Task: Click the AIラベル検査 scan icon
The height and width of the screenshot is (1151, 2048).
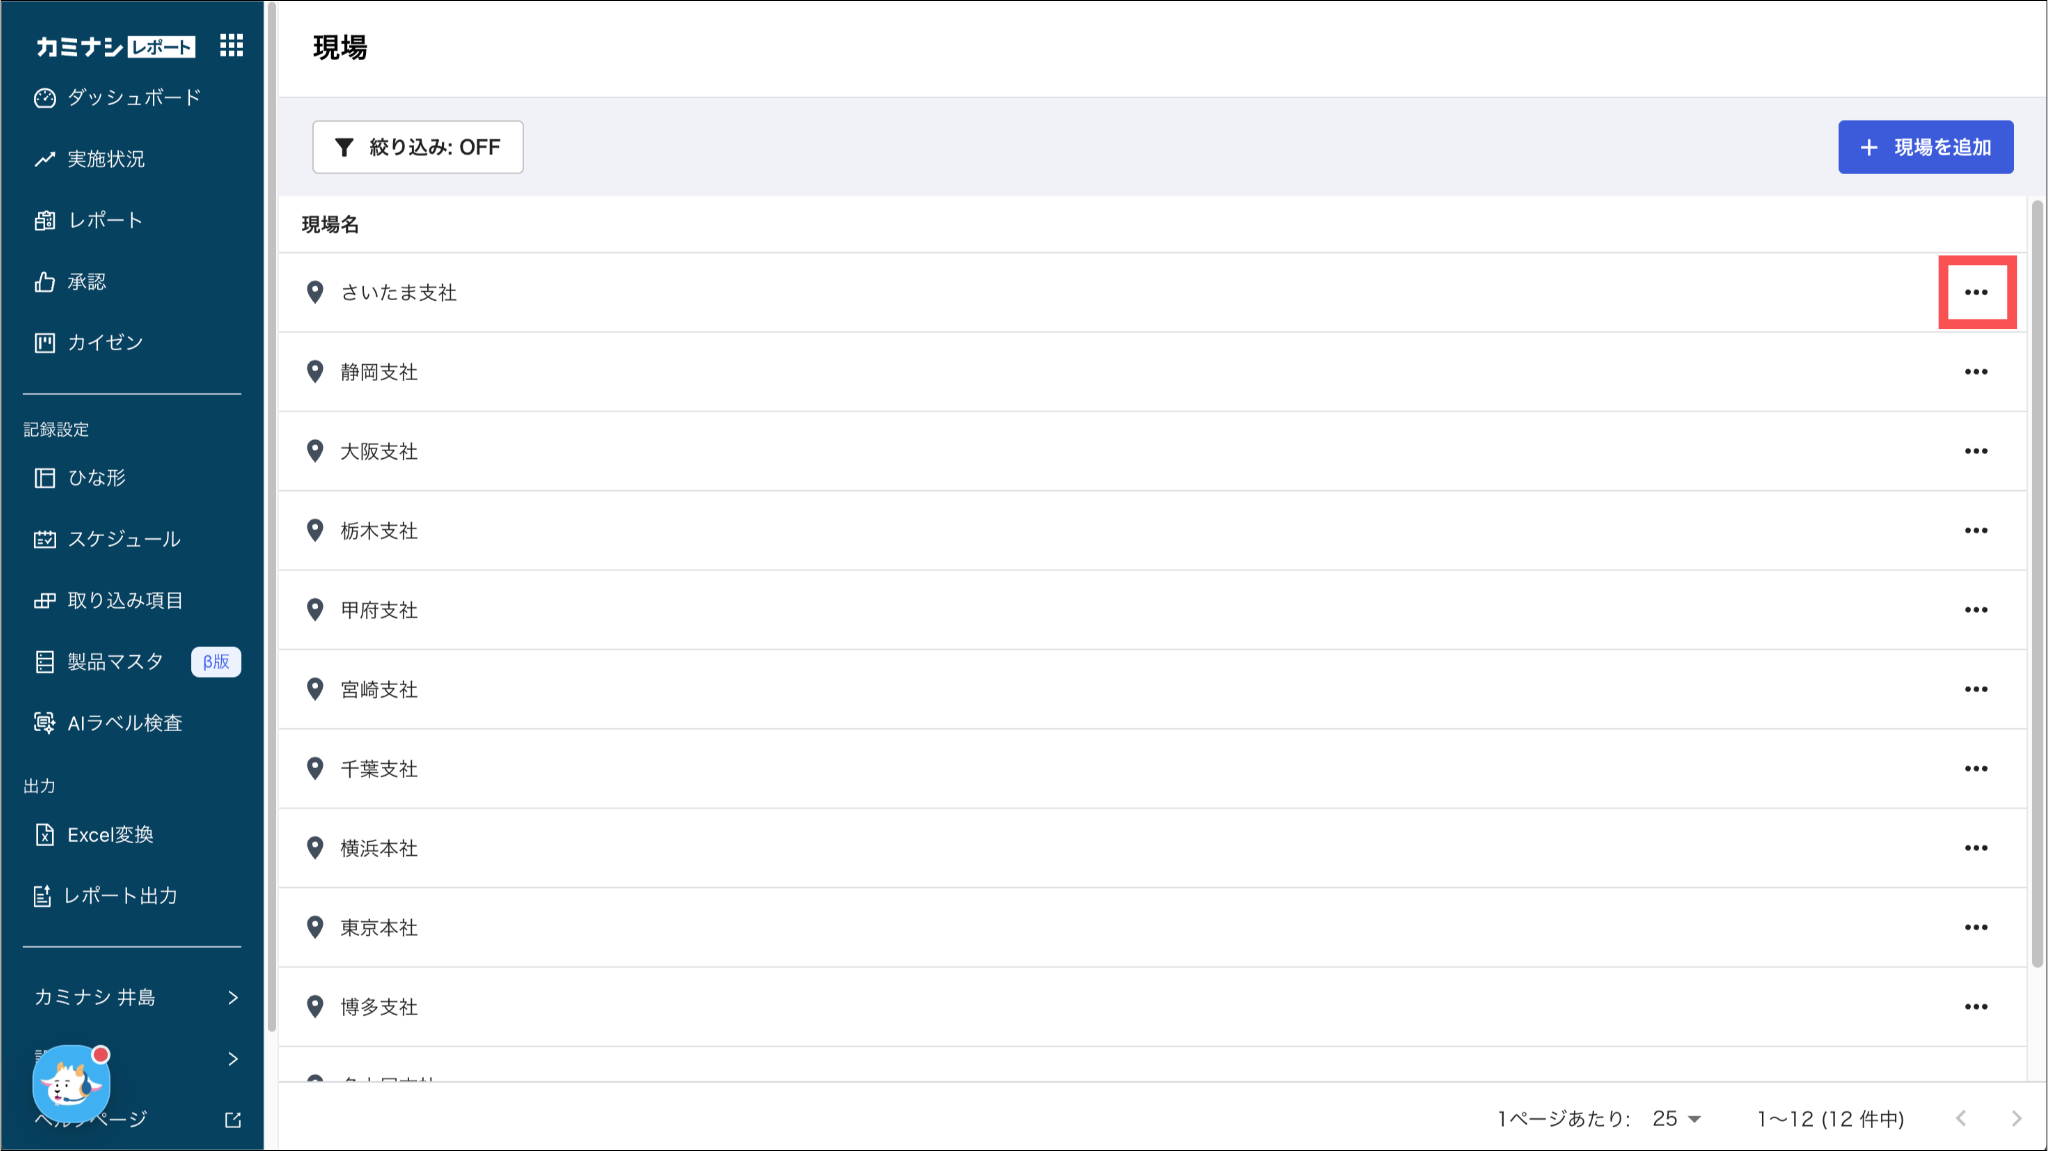Action: tap(44, 723)
